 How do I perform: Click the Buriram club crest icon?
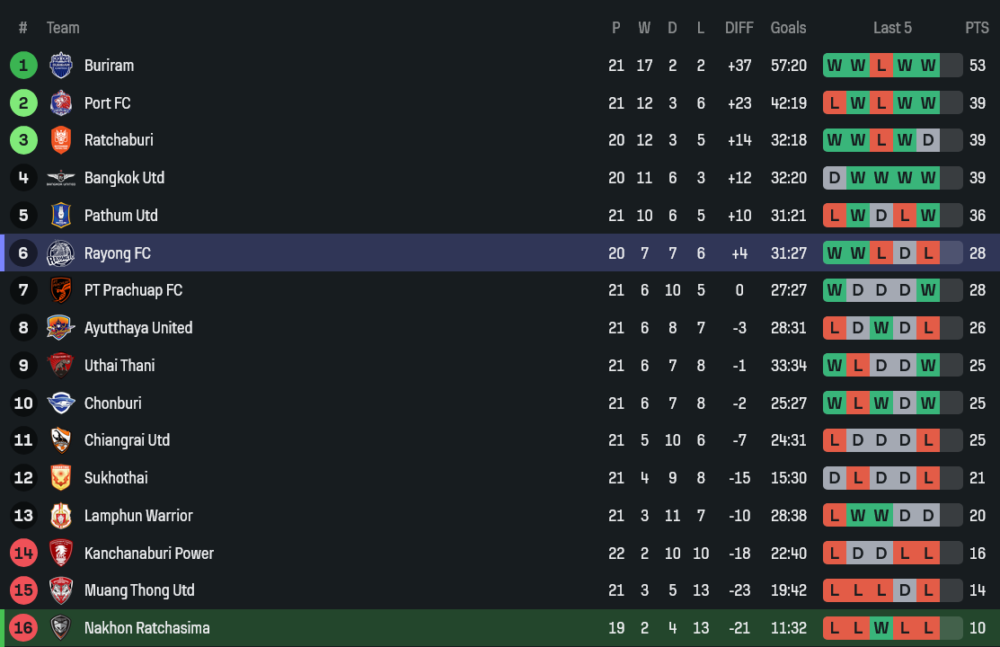click(61, 65)
